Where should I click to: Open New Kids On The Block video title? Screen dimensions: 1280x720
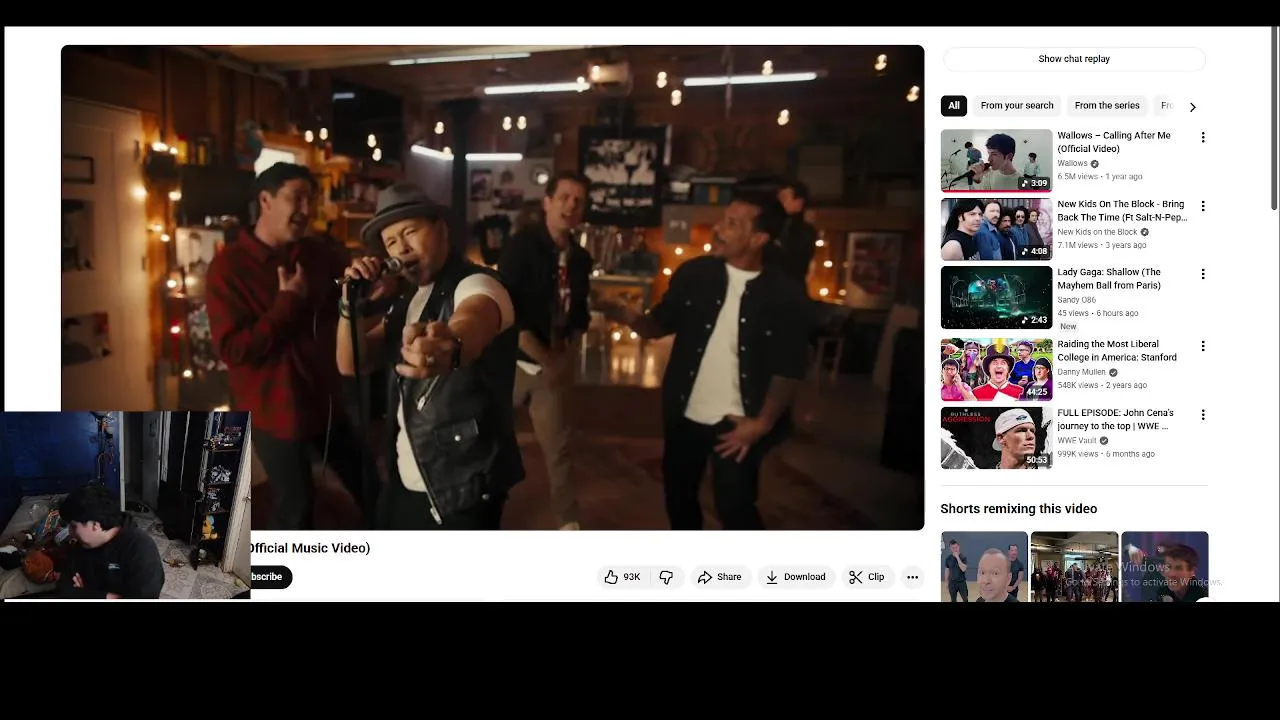(1122, 210)
